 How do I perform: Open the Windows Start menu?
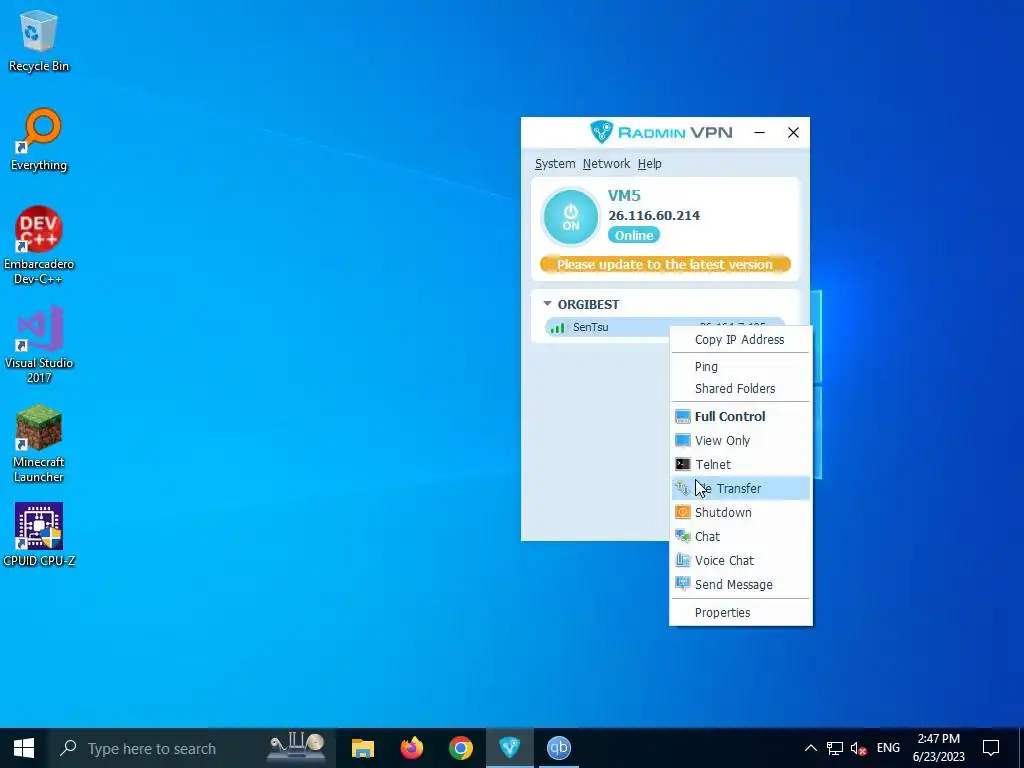[24, 748]
